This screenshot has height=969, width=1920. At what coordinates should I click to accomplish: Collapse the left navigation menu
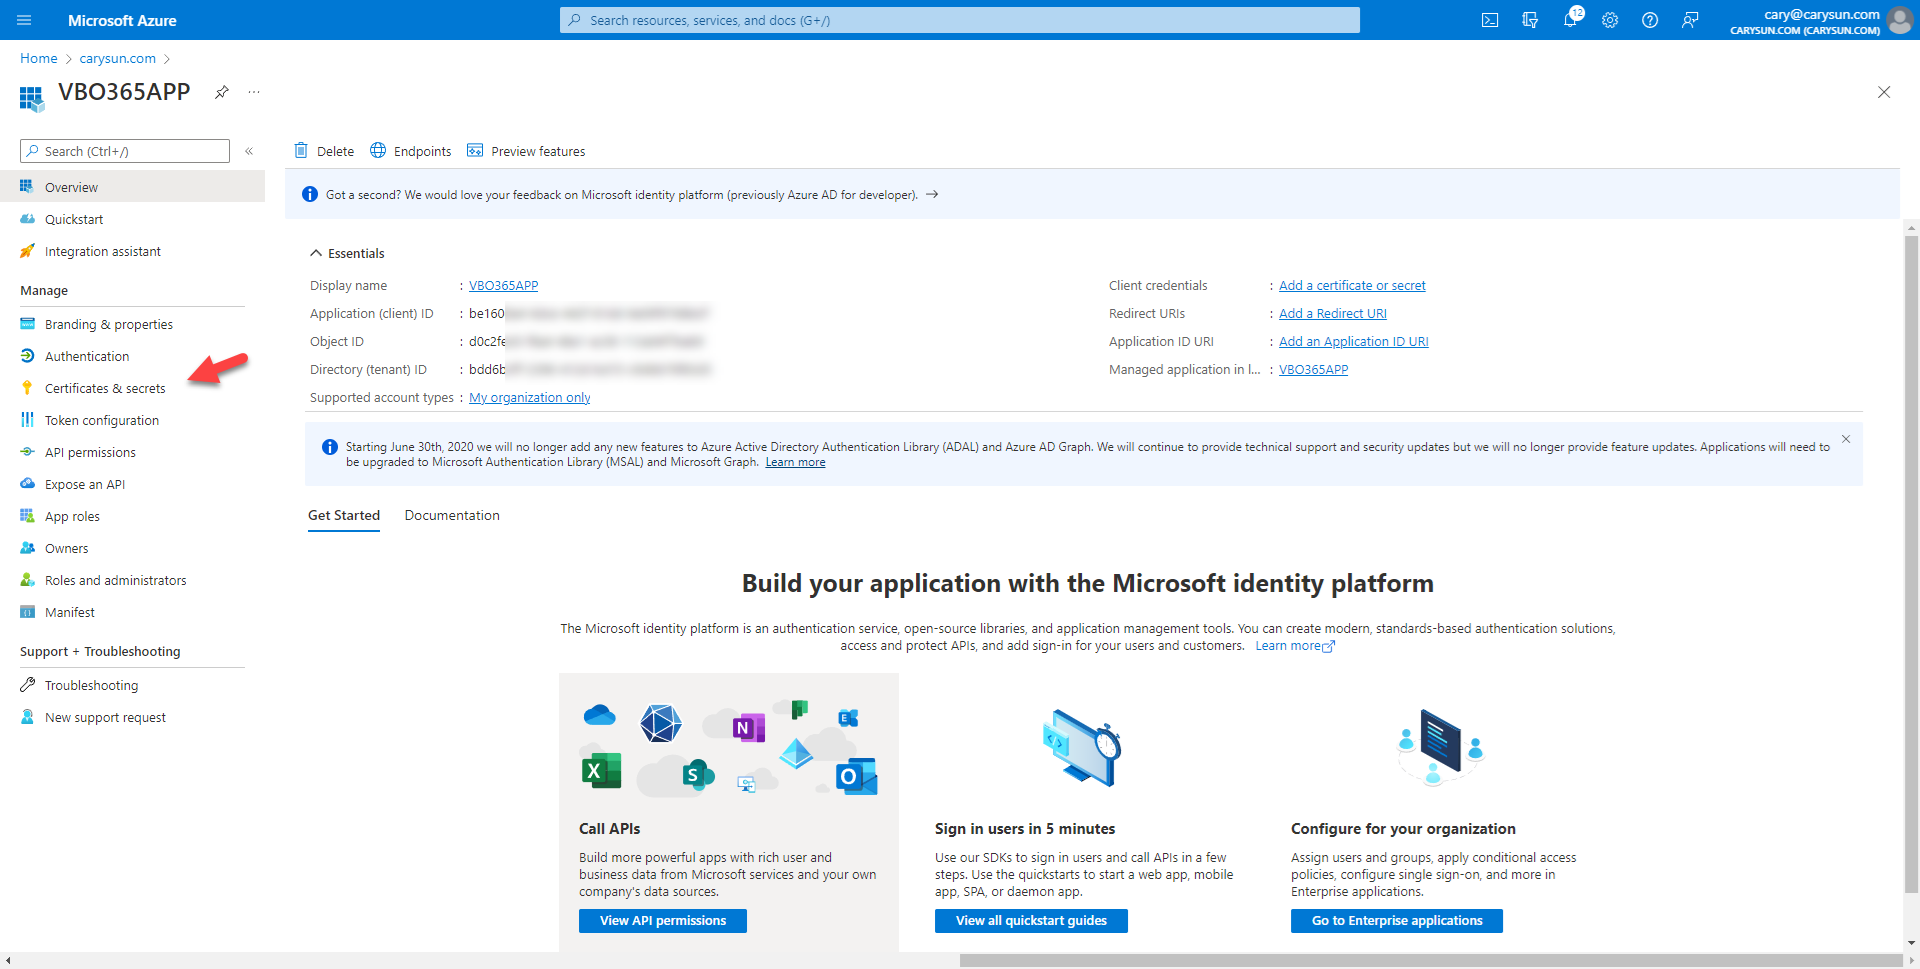pyautogui.click(x=249, y=151)
